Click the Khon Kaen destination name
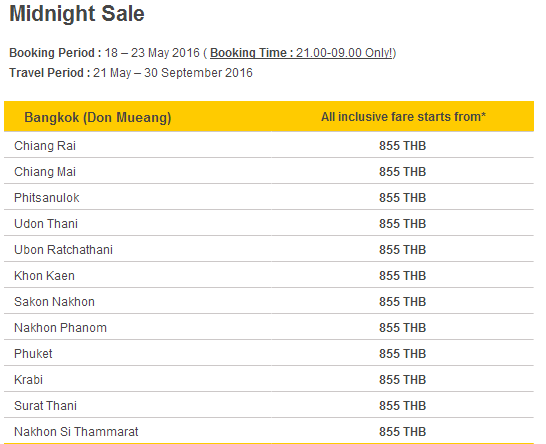This screenshot has width=546, height=444. point(44,275)
